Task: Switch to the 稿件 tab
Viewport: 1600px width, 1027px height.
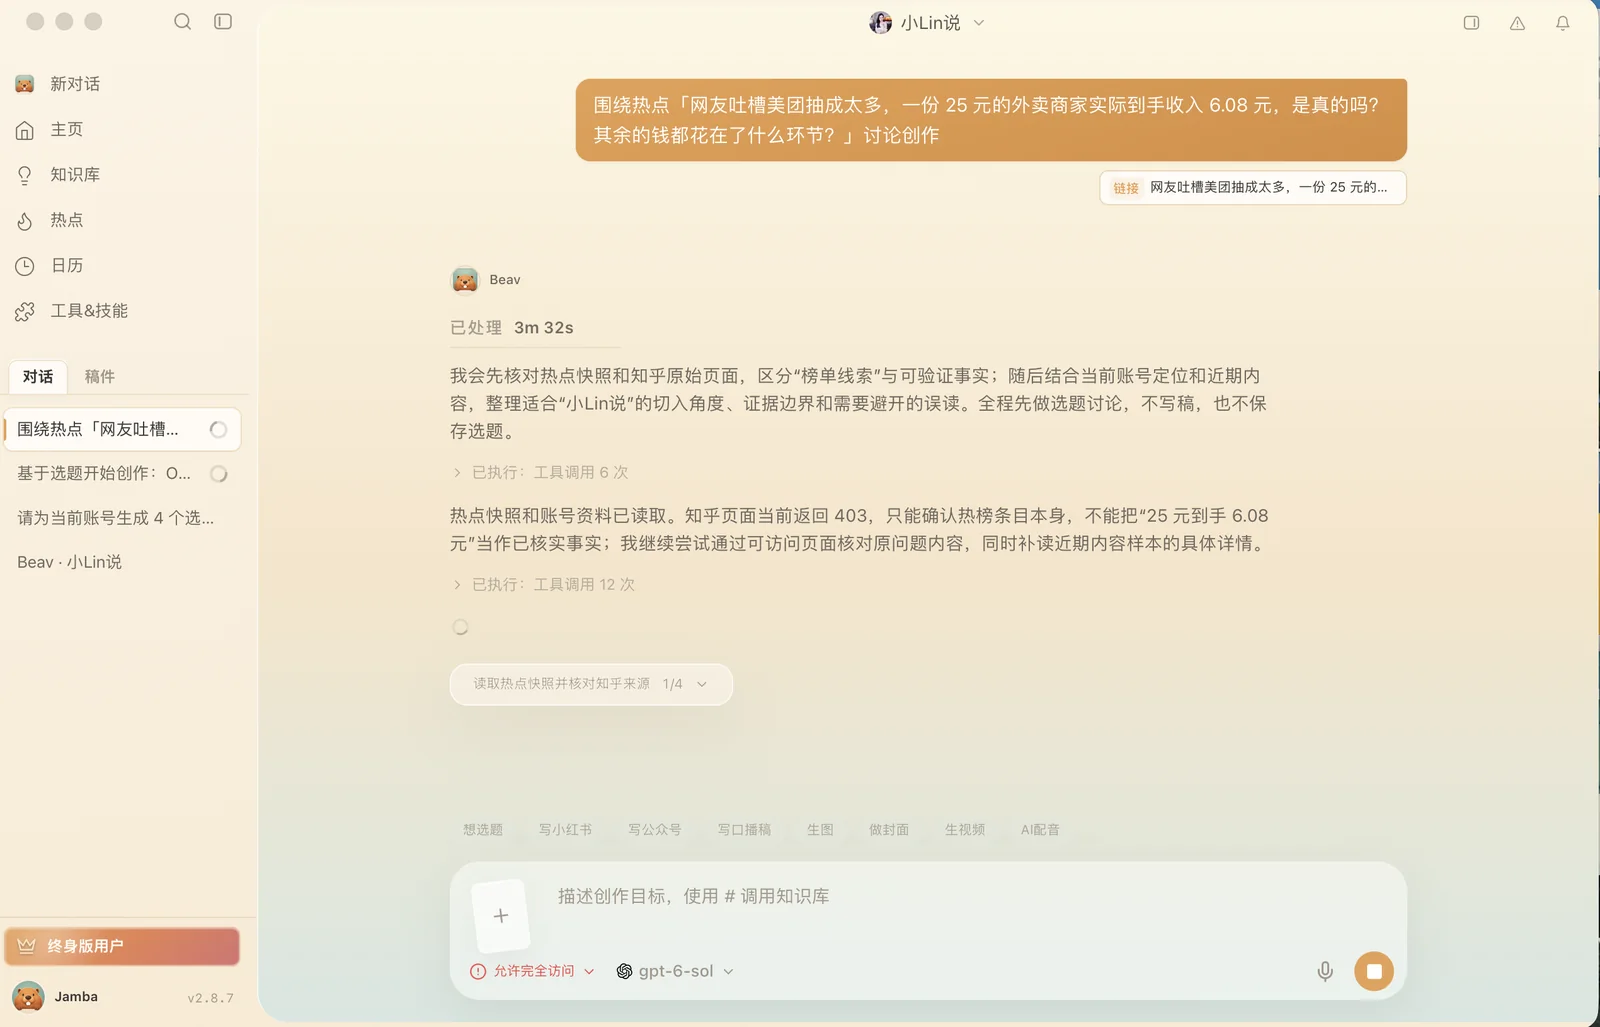Action: point(100,377)
